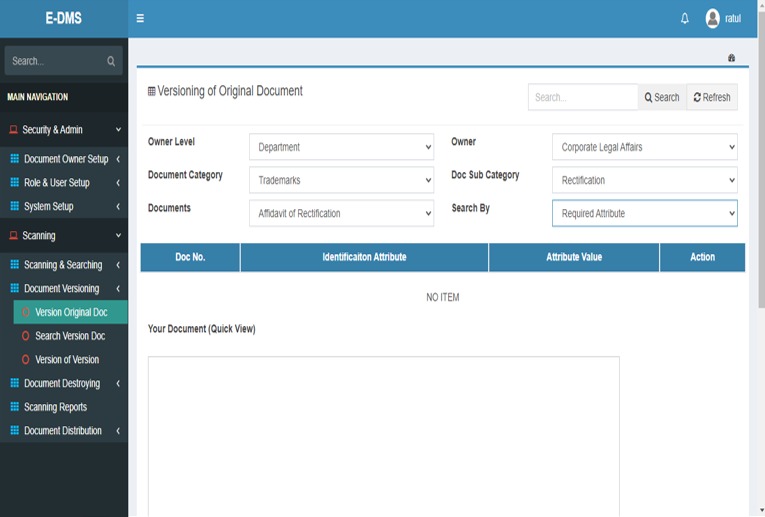Click the Document Versioning grid icon
Image resolution: width=765 pixels, height=517 pixels.
pyautogui.click(x=15, y=288)
